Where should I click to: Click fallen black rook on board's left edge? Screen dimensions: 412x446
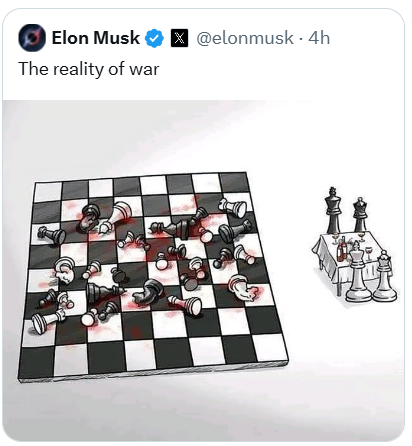[x=51, y=234]
